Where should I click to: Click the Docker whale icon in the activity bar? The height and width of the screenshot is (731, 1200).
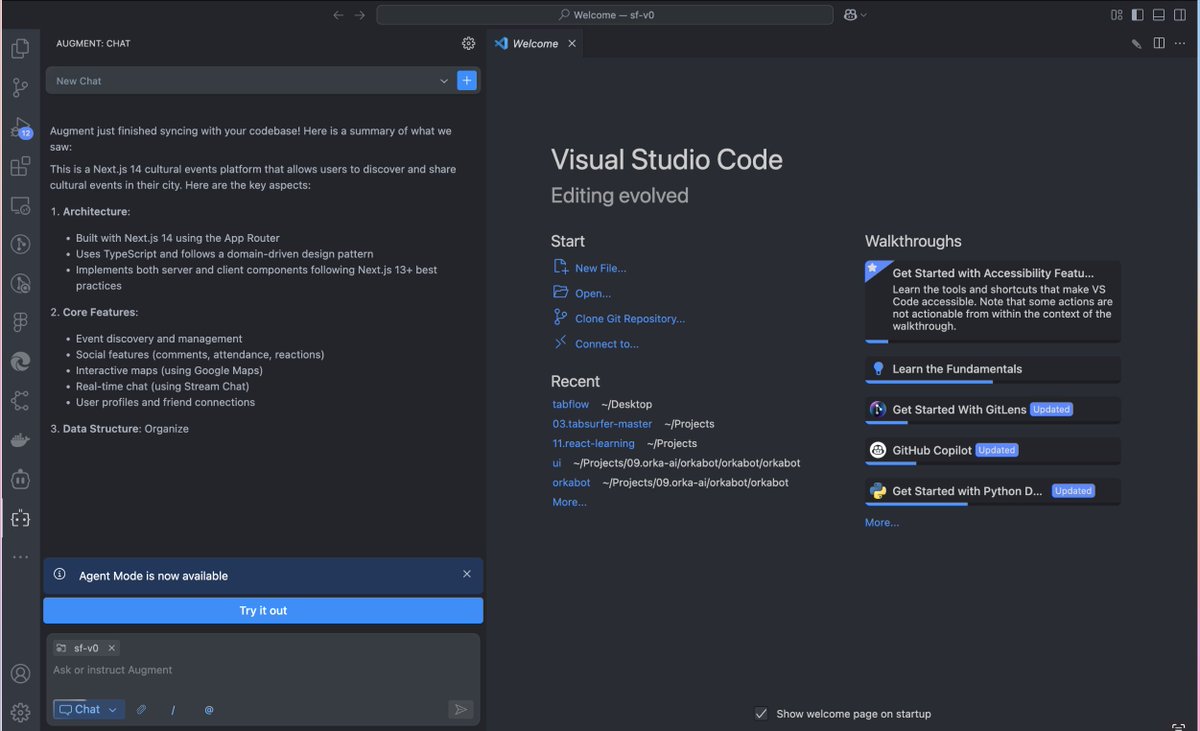pos(20,439)
